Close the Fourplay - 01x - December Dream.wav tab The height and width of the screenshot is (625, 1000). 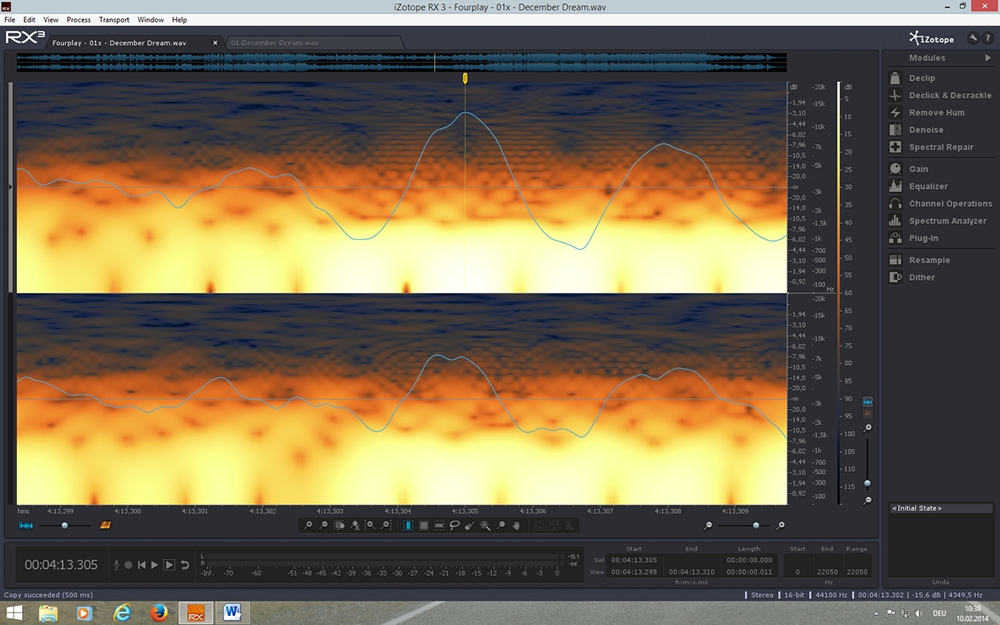(215, 43)
